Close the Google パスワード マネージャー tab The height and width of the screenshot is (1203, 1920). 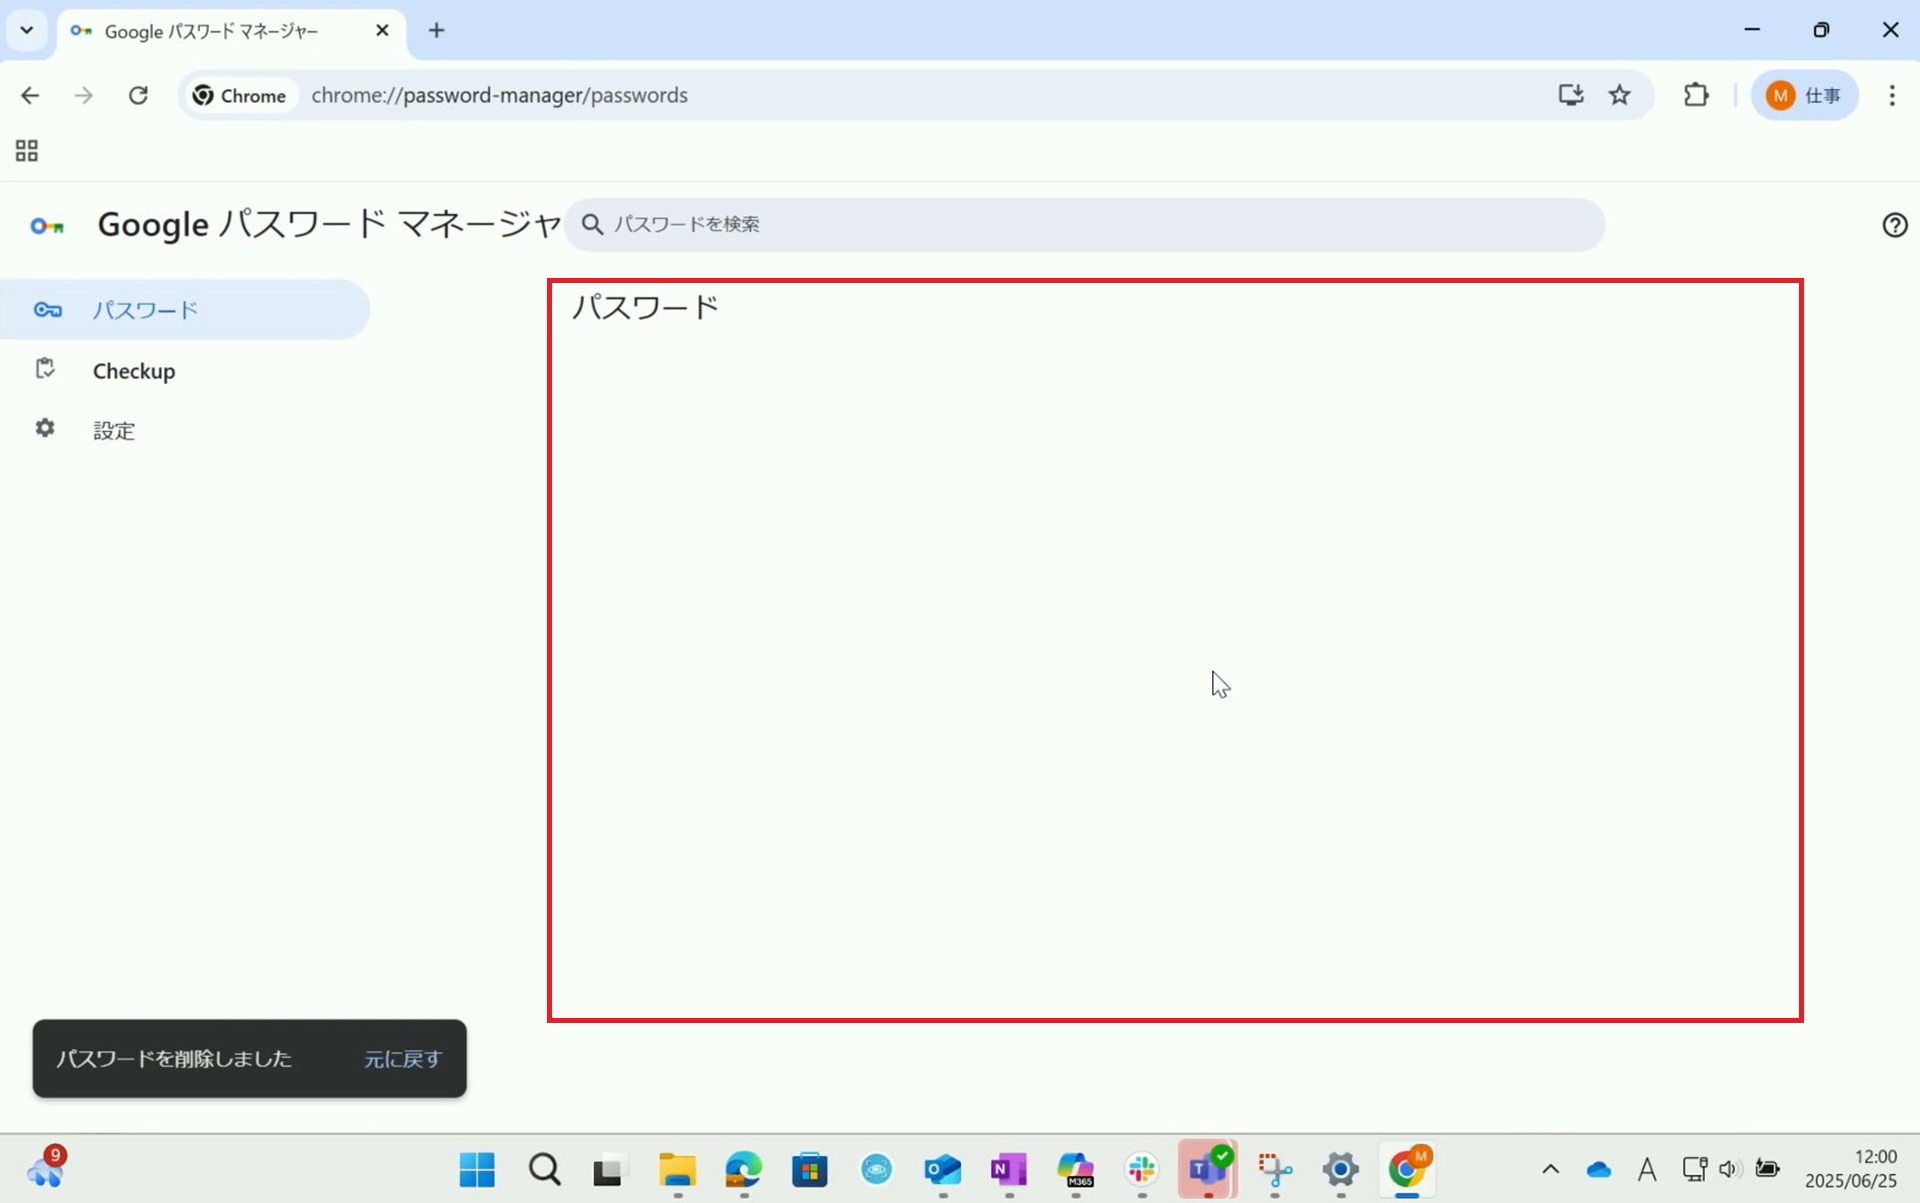tap(382, 30)
